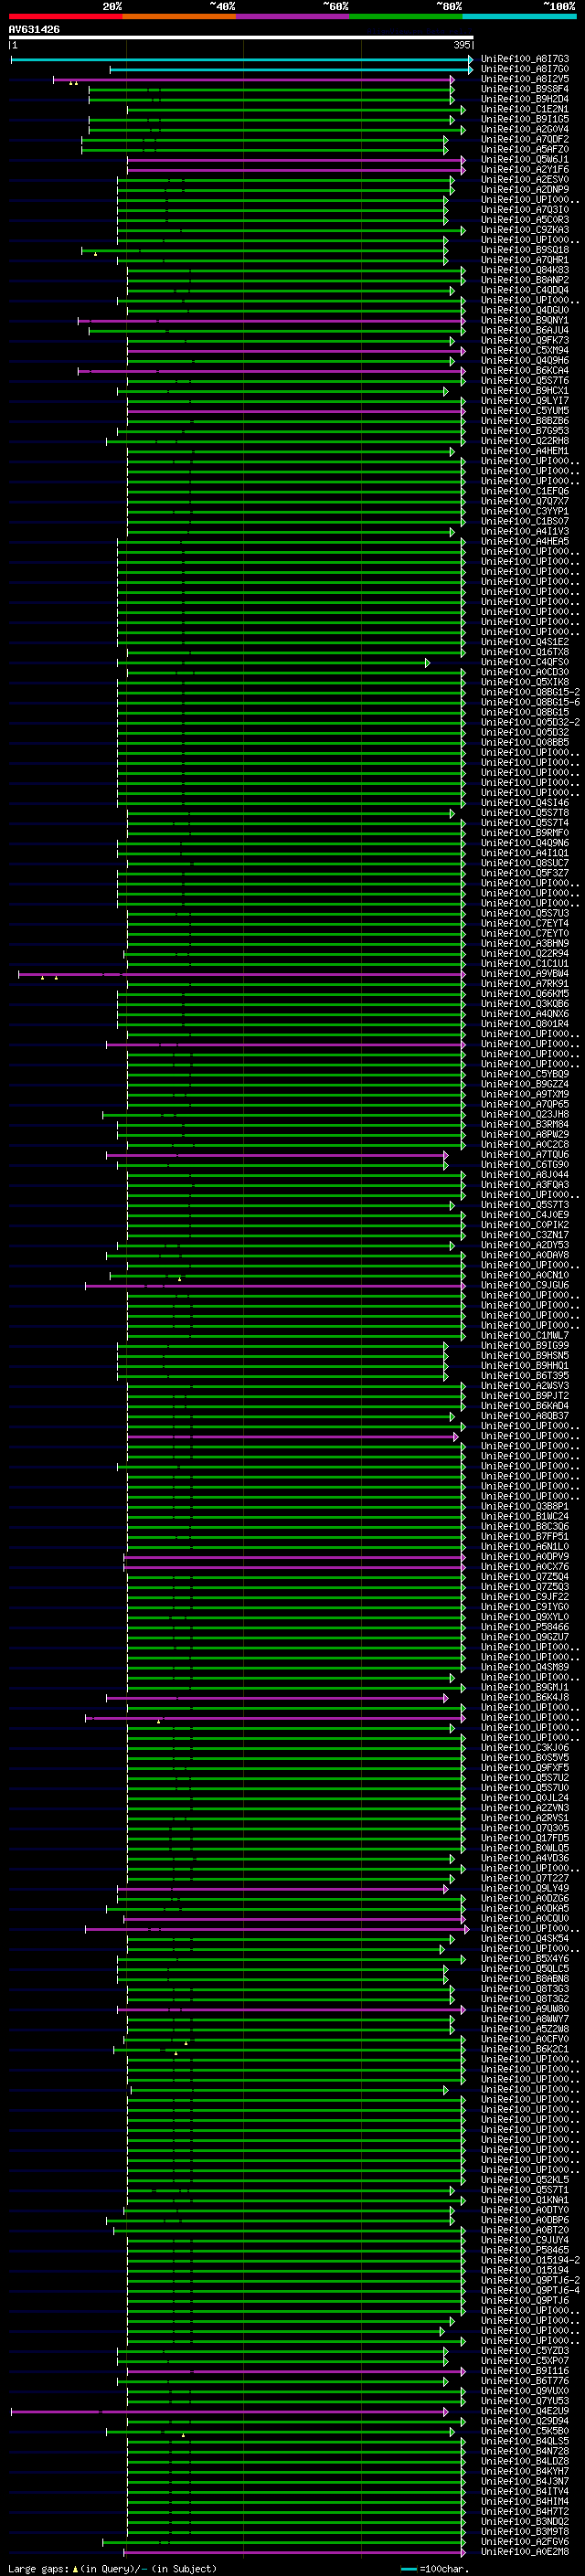Open hit UniRef100_Q7Q7X7

pos(524,501)
